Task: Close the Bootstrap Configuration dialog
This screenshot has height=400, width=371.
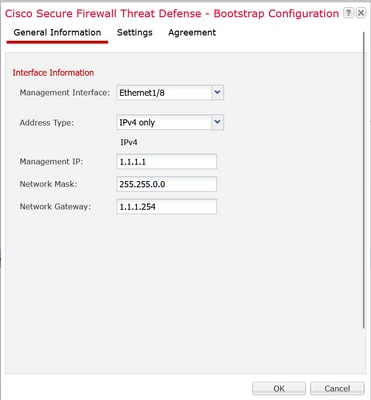Action: pos(361,13)
